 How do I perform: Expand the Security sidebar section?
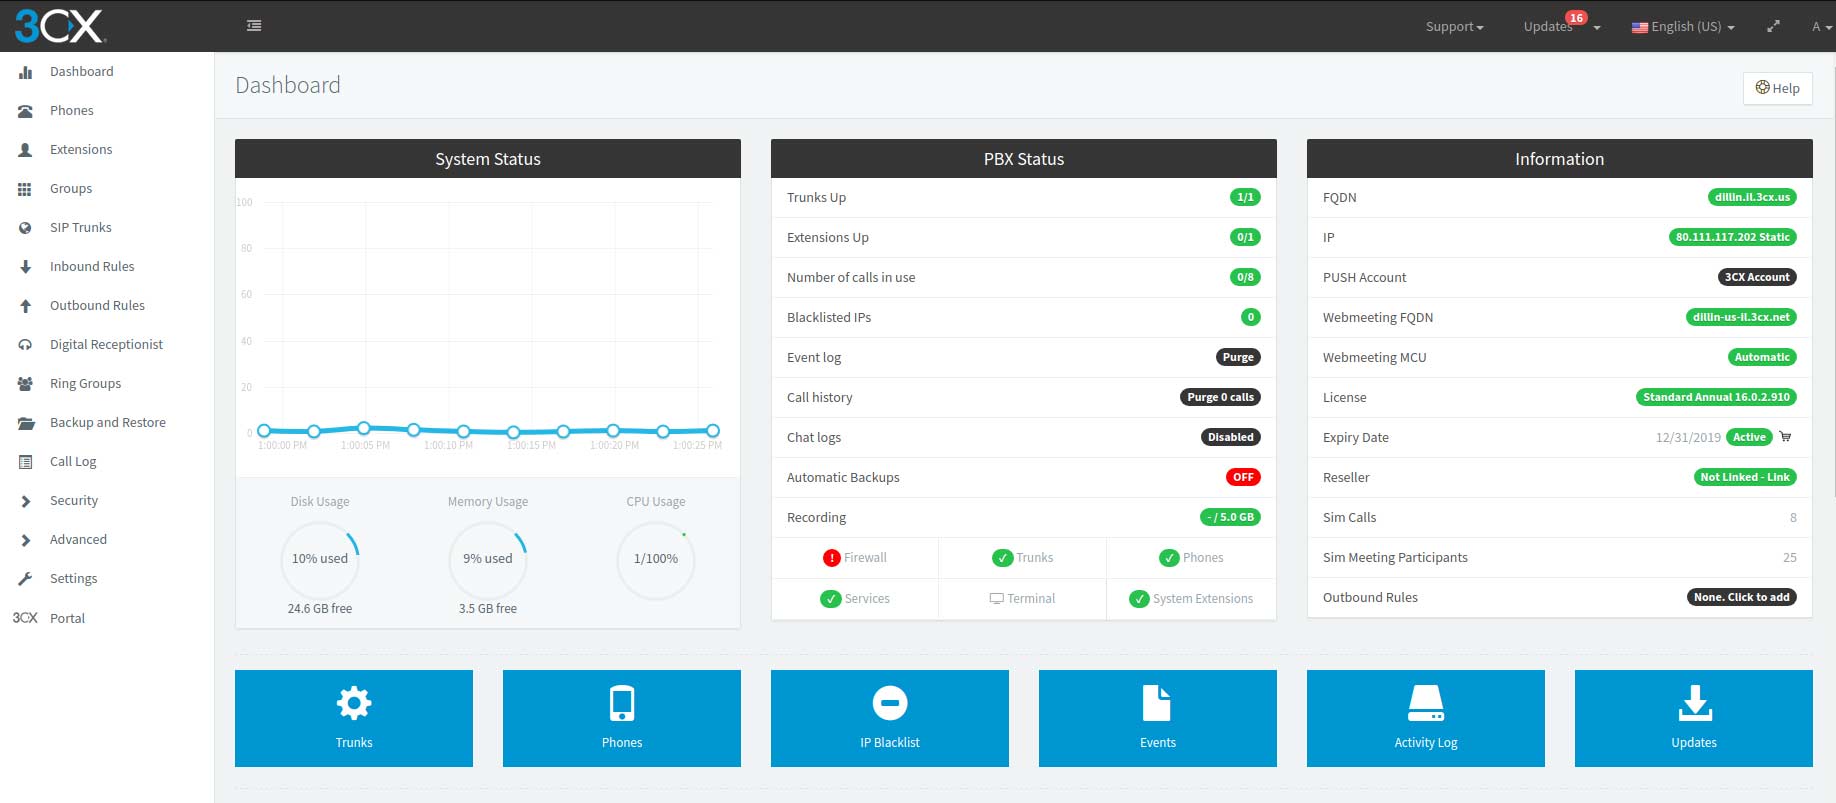coord(74,500)
